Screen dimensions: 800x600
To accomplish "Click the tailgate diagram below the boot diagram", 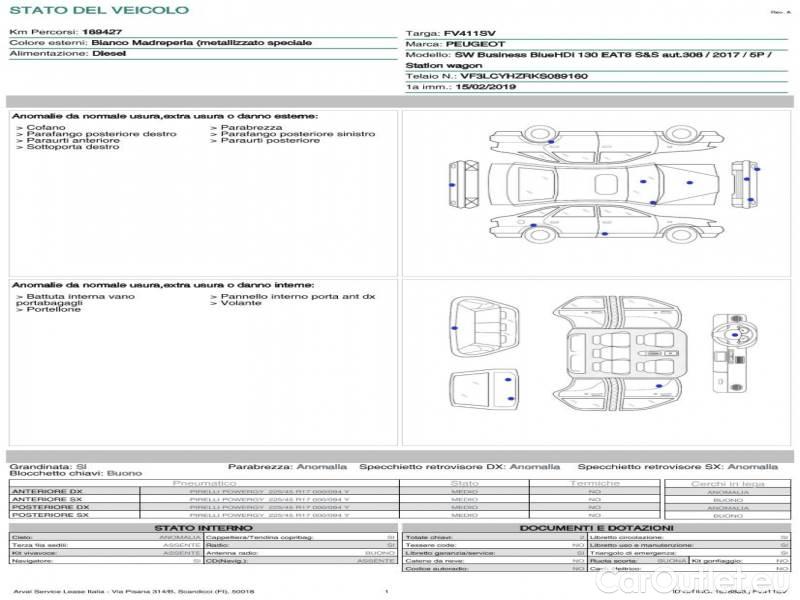I will pyautogui.click(x=484, y=391).
